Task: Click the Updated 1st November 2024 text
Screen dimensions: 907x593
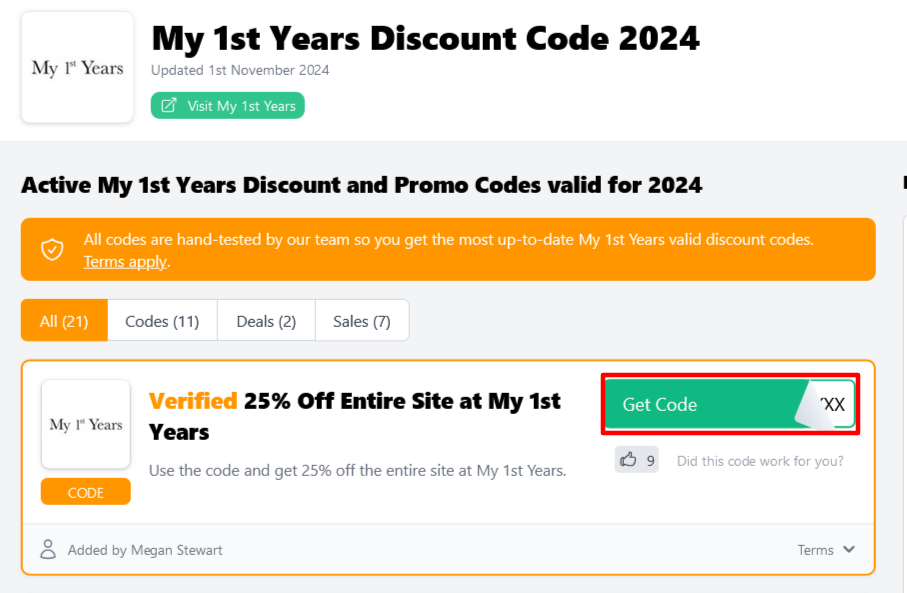Action: point(240,70)
